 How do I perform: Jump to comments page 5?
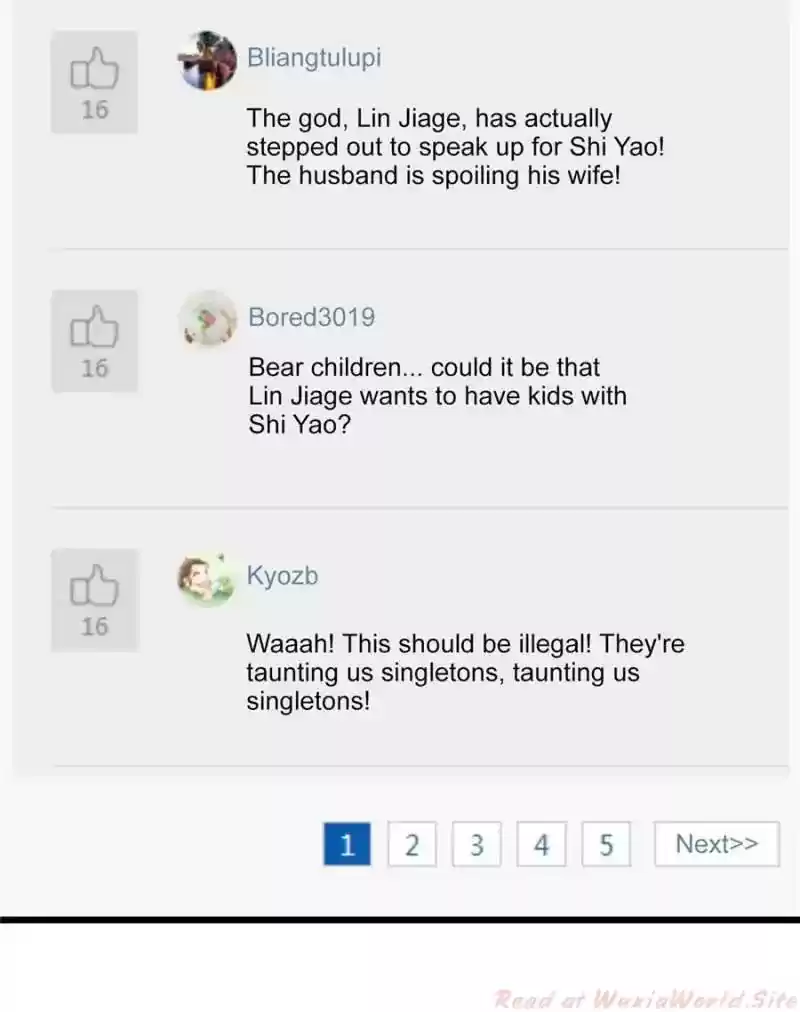tap(606, 845)
